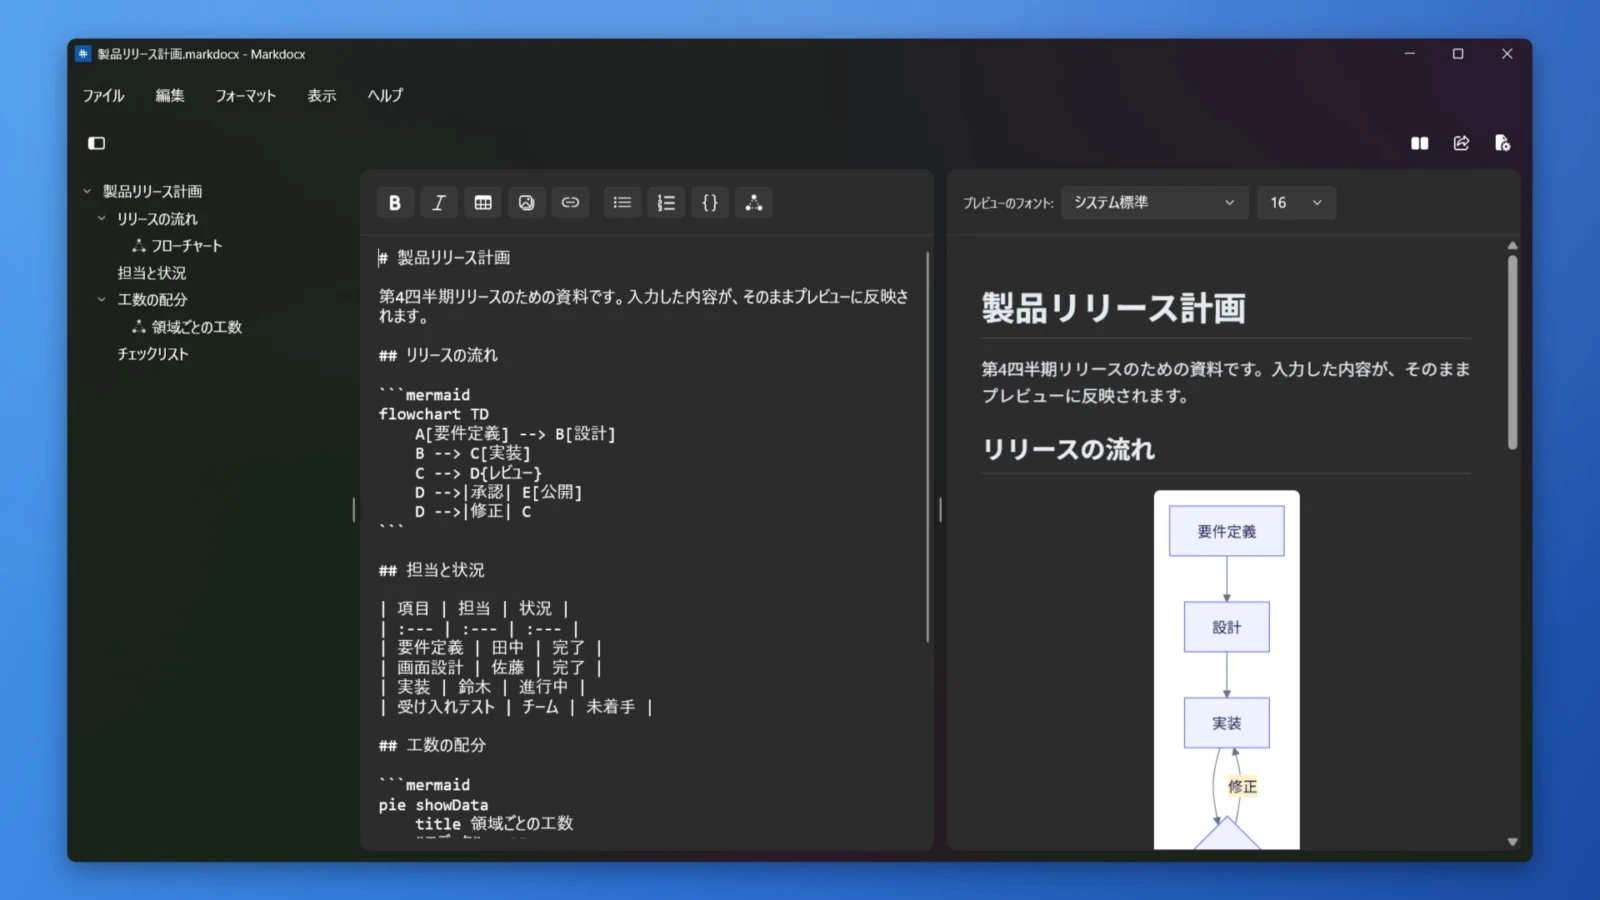
Task: Click the export share icon
Action: [1462, 143]
